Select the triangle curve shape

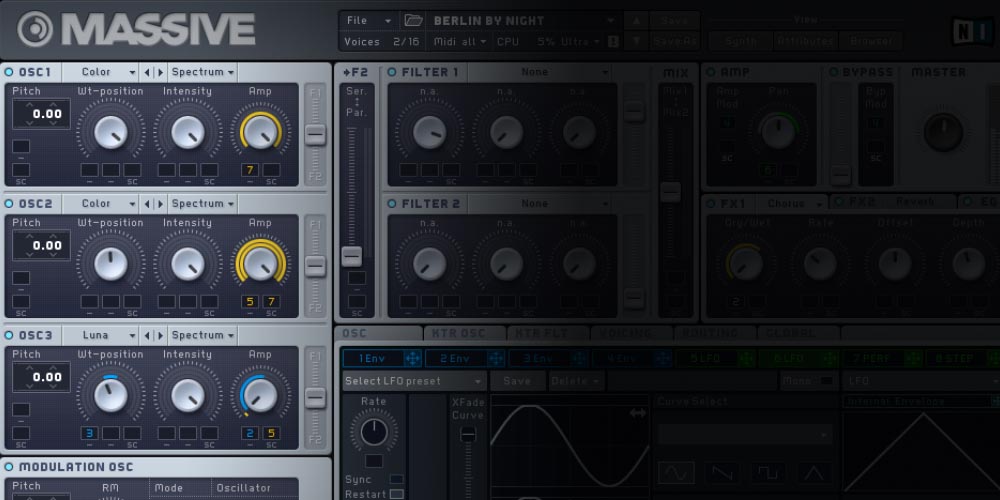click(x=814, y=473)
